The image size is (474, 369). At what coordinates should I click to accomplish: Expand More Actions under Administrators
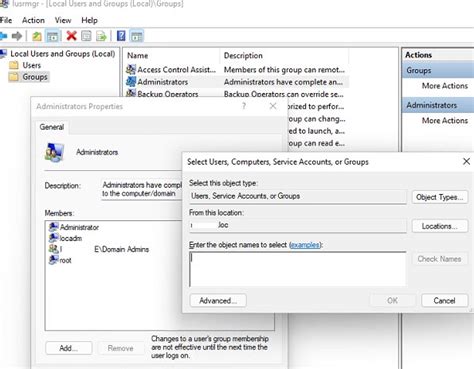(x=445, y=120)
